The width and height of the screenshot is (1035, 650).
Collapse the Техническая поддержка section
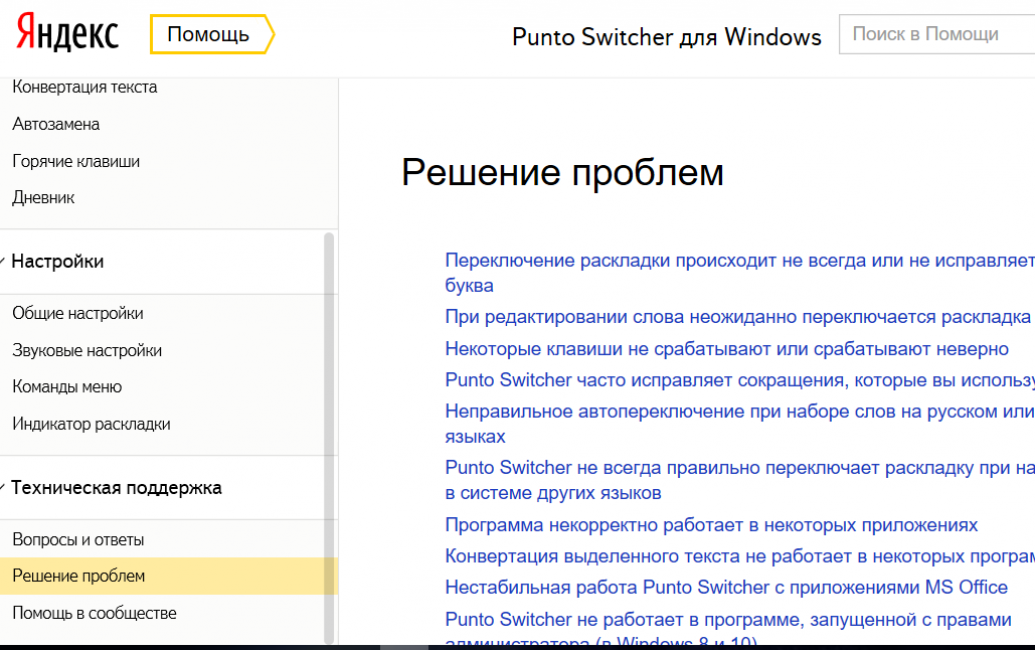pos(116,488)
